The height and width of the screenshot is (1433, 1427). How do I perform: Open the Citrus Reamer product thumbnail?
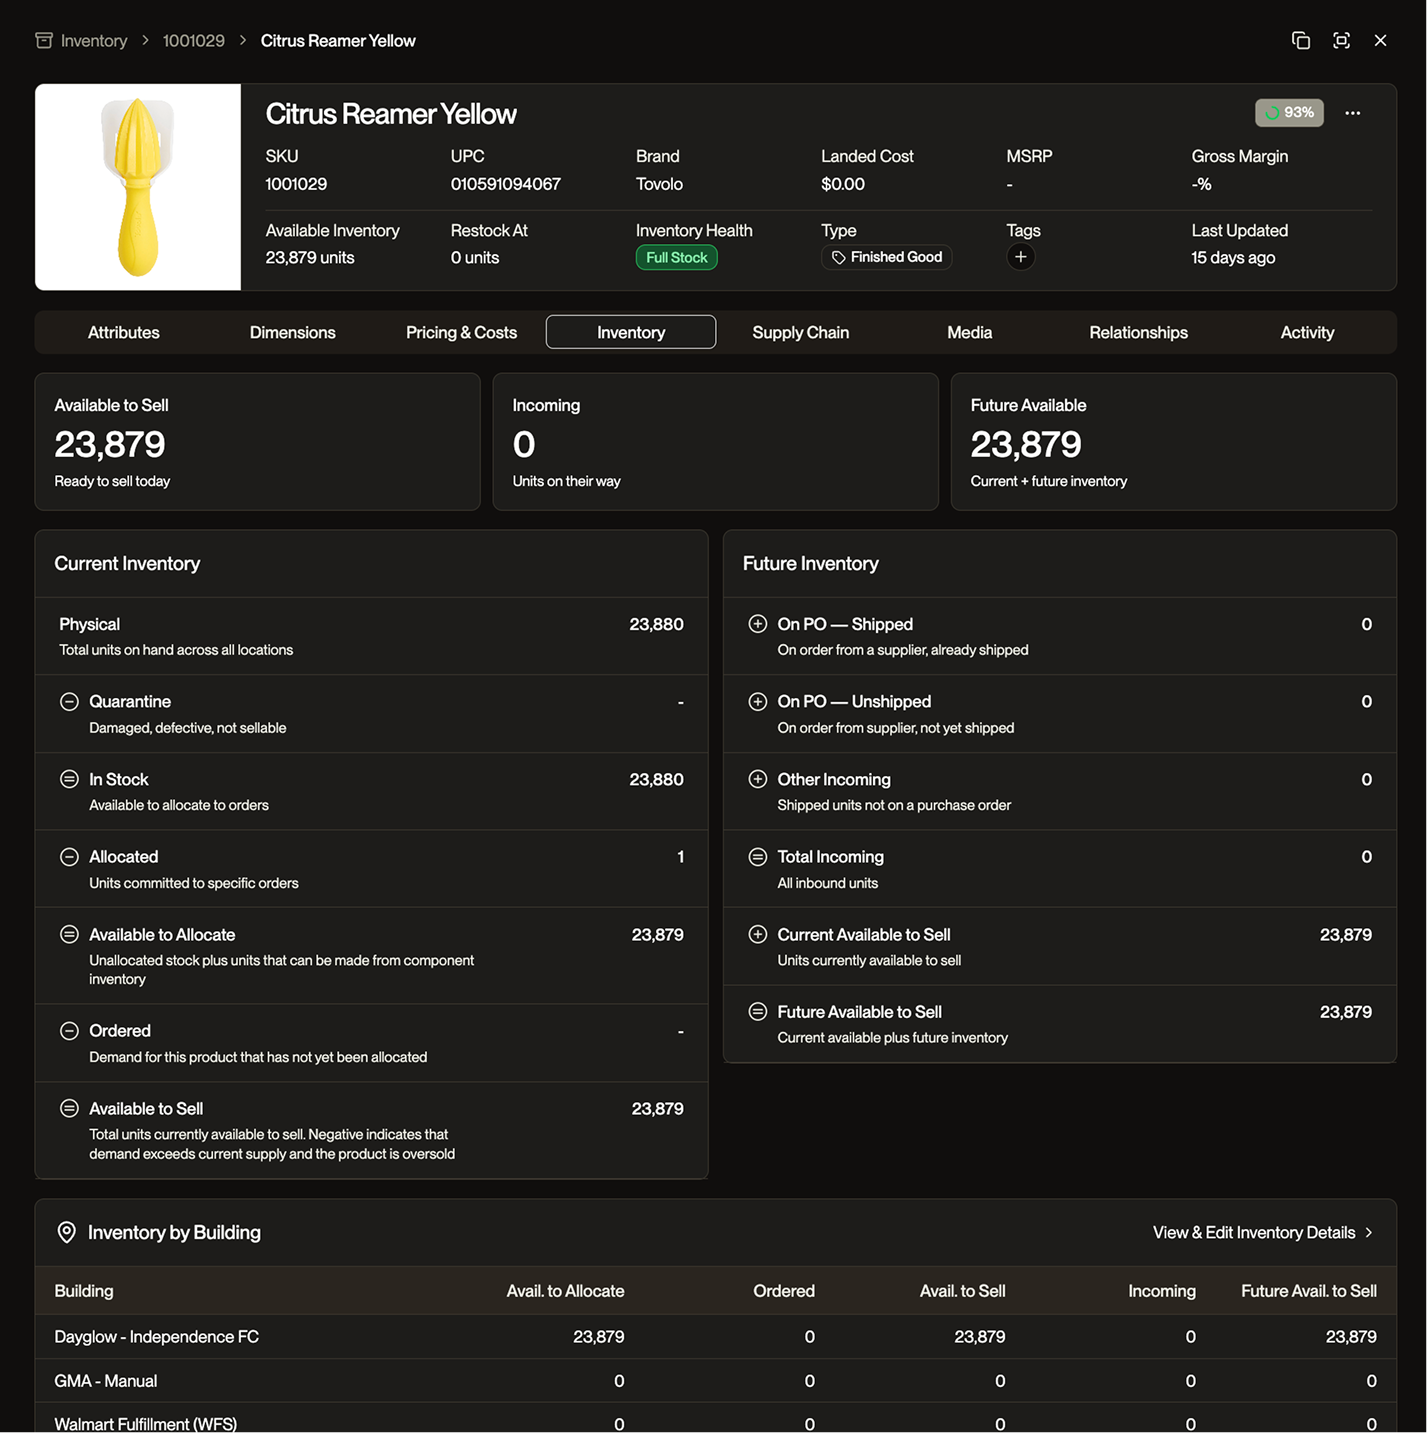click(138, 187)
